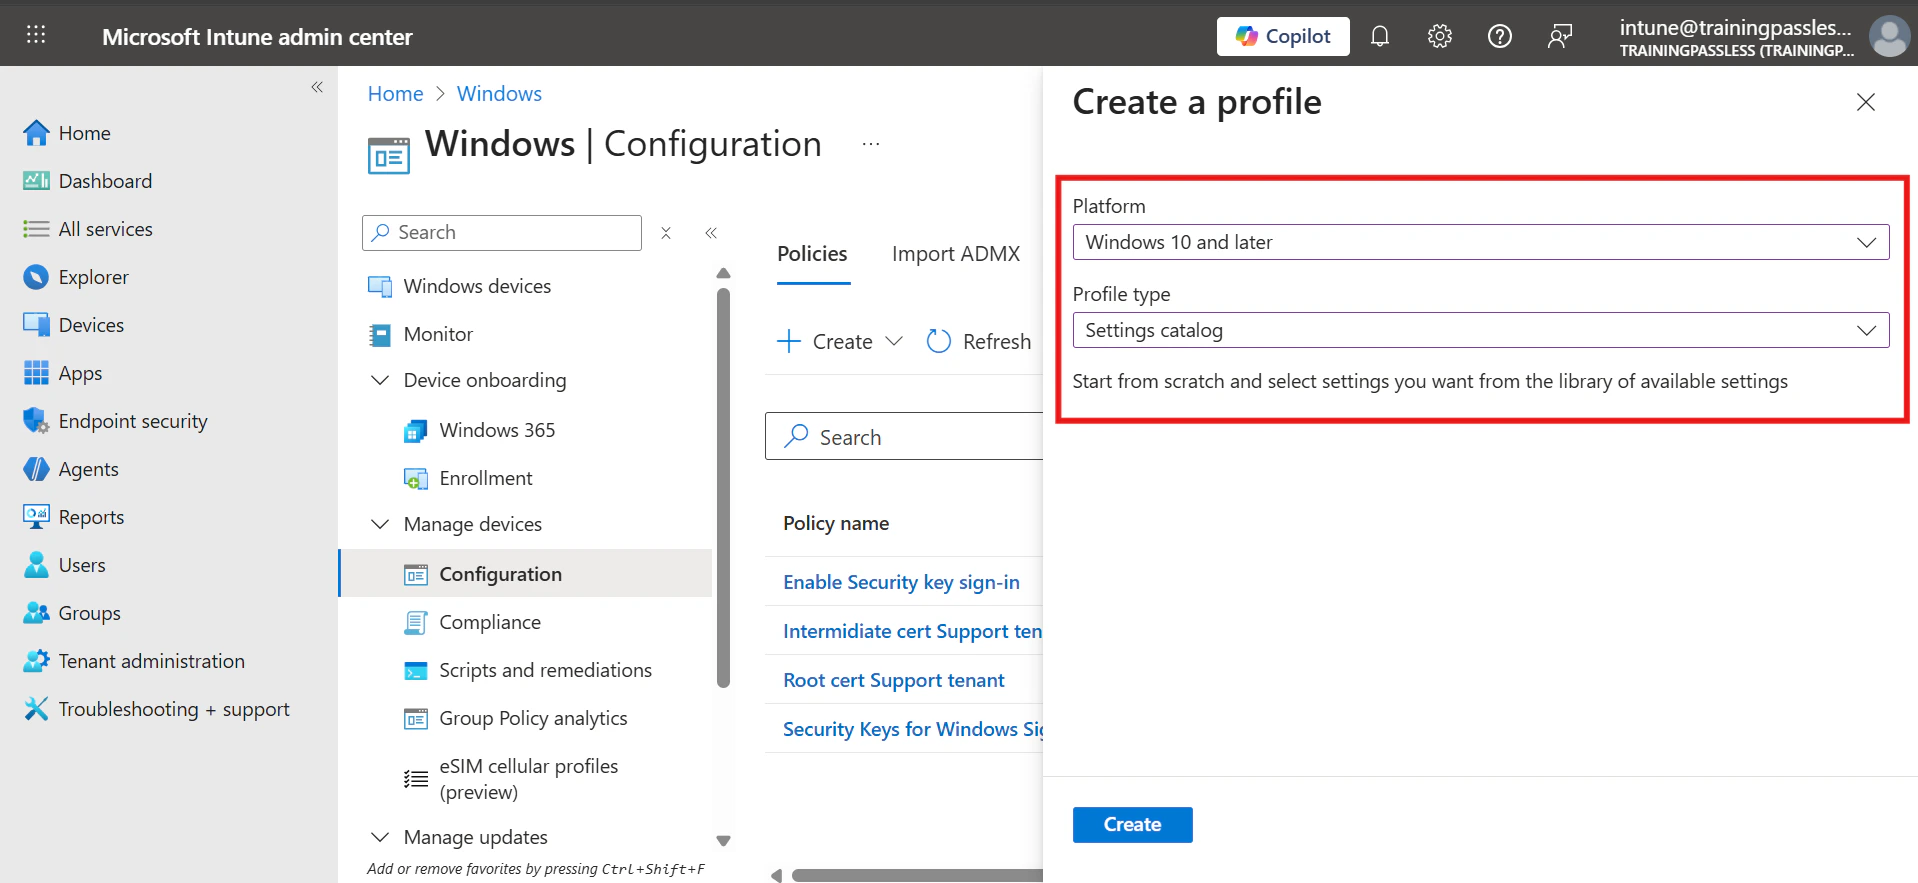Click the horizontal scrollbar left arrow

pos(776,876)
